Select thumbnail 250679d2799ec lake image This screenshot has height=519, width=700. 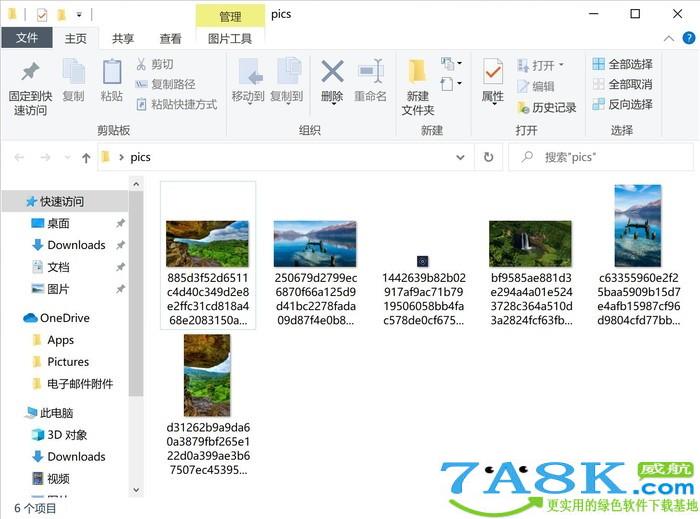point(315,244)
